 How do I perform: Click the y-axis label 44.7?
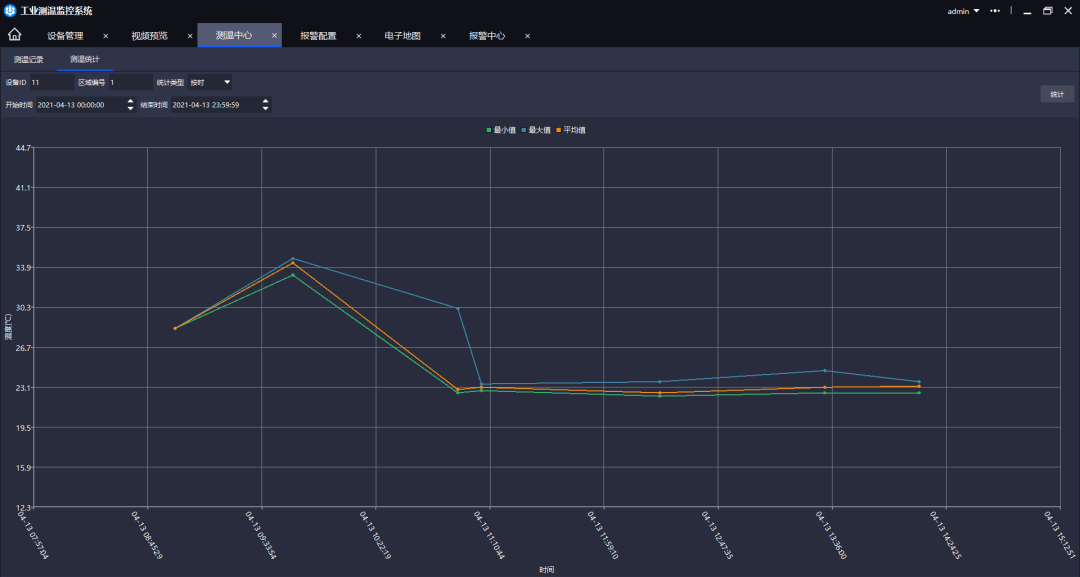click(x=23, y=148)
